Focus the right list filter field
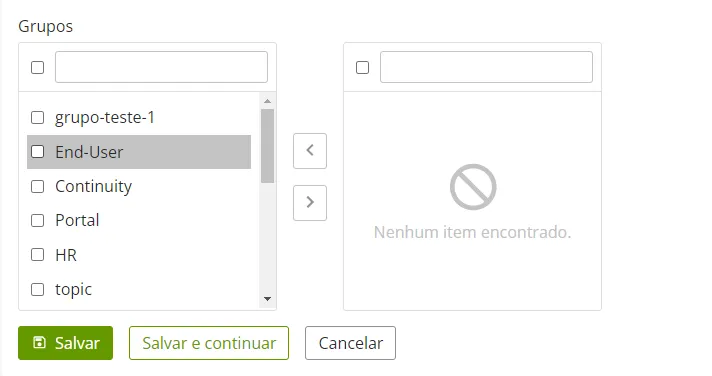The width and height of the screenshot is (712, 376). click(x=486, y=67)
